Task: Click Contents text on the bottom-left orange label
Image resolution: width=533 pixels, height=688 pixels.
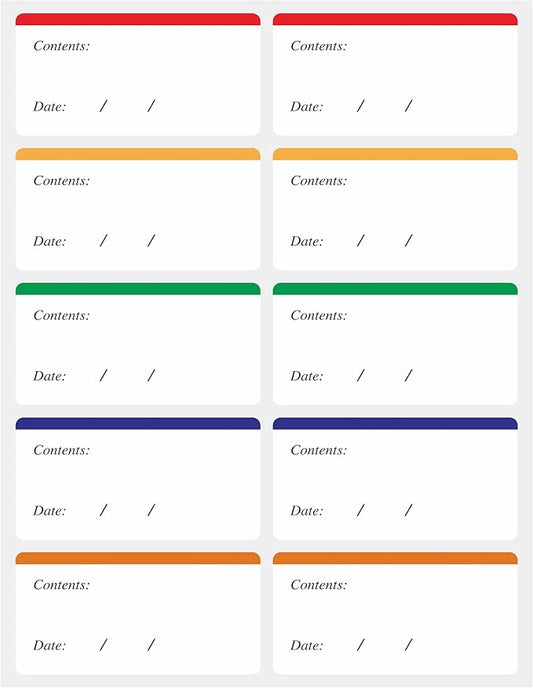Action: [61, 585]
